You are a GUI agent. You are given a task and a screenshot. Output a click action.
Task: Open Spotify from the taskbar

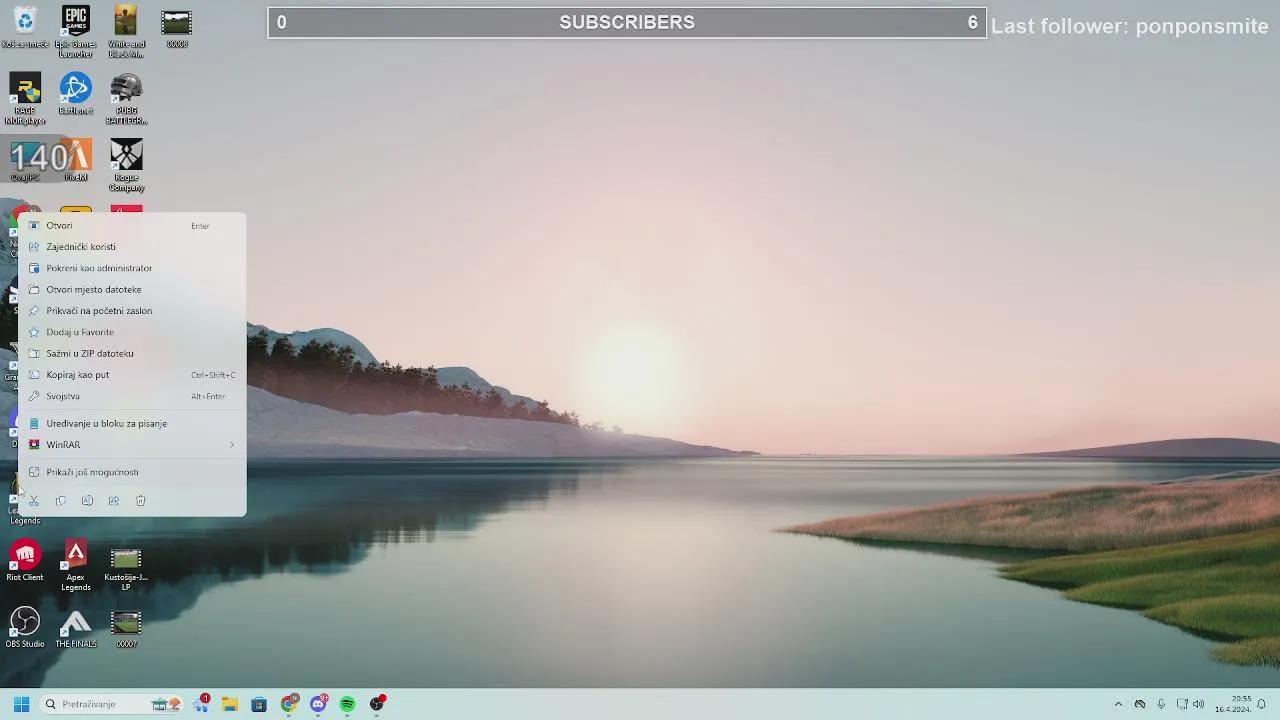tap(347, 704)
